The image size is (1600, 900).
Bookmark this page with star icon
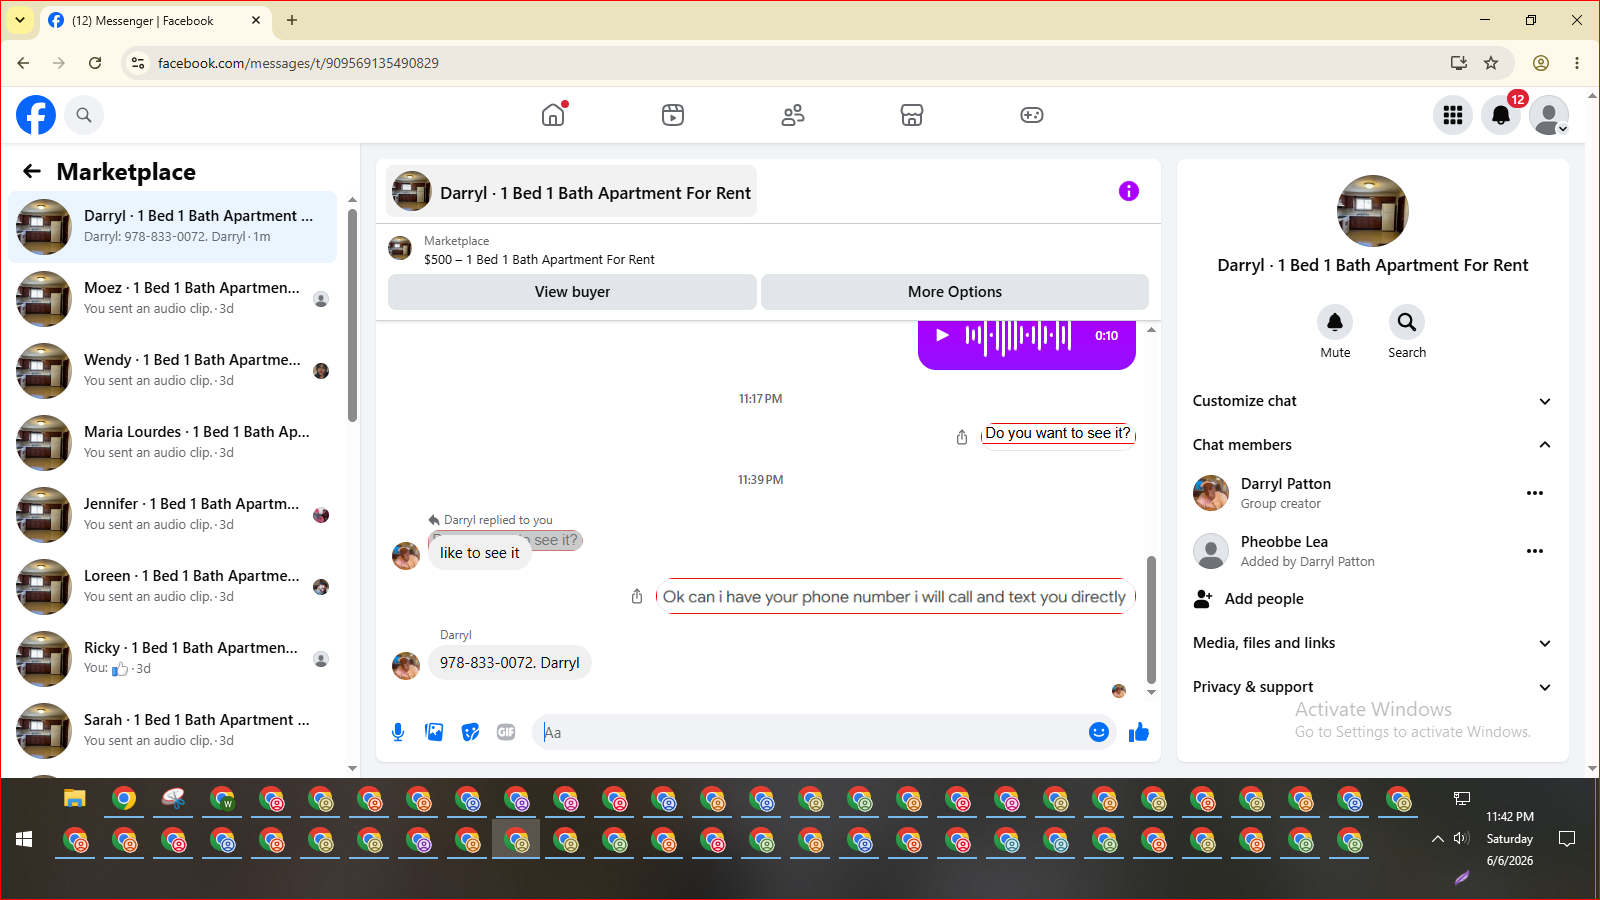point(1491,63)
